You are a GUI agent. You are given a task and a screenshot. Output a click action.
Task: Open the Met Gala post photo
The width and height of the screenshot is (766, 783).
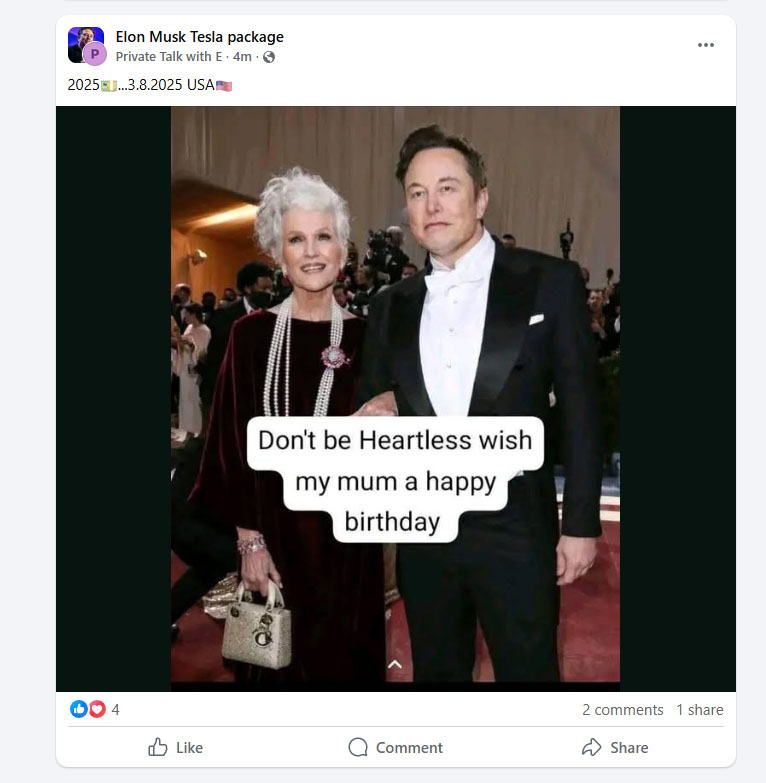point(395,300)
